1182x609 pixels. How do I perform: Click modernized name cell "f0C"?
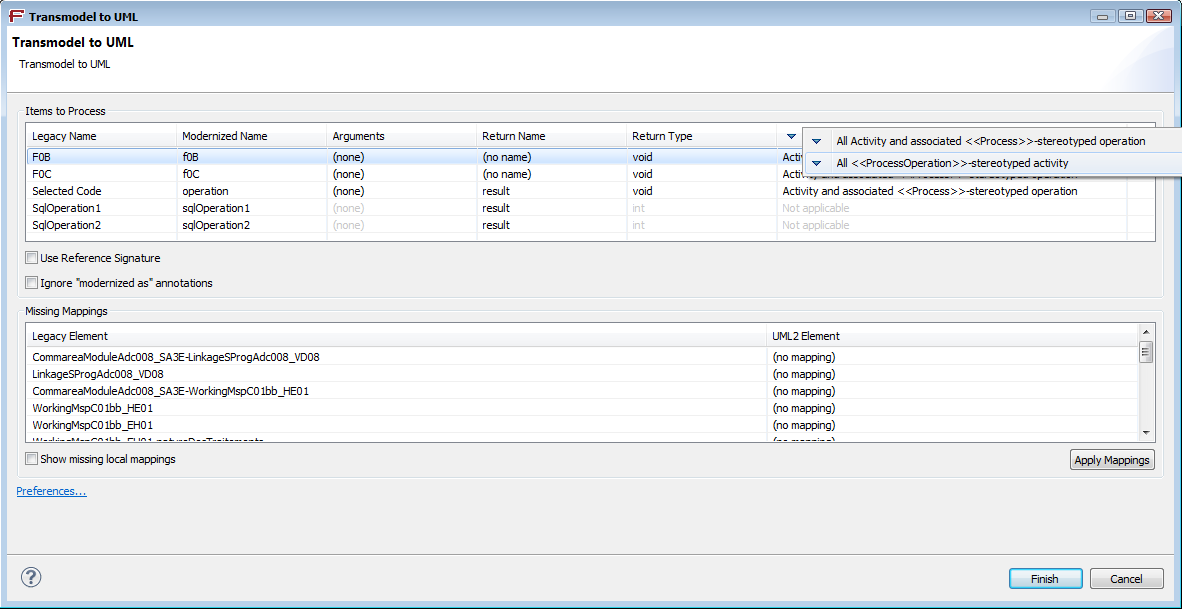251,174
